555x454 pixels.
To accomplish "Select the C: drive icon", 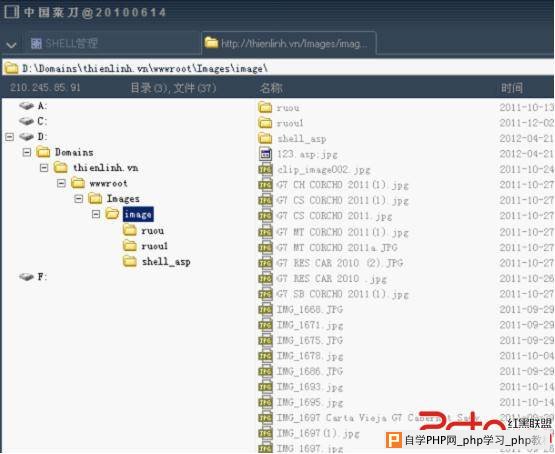I will (27, 121).
